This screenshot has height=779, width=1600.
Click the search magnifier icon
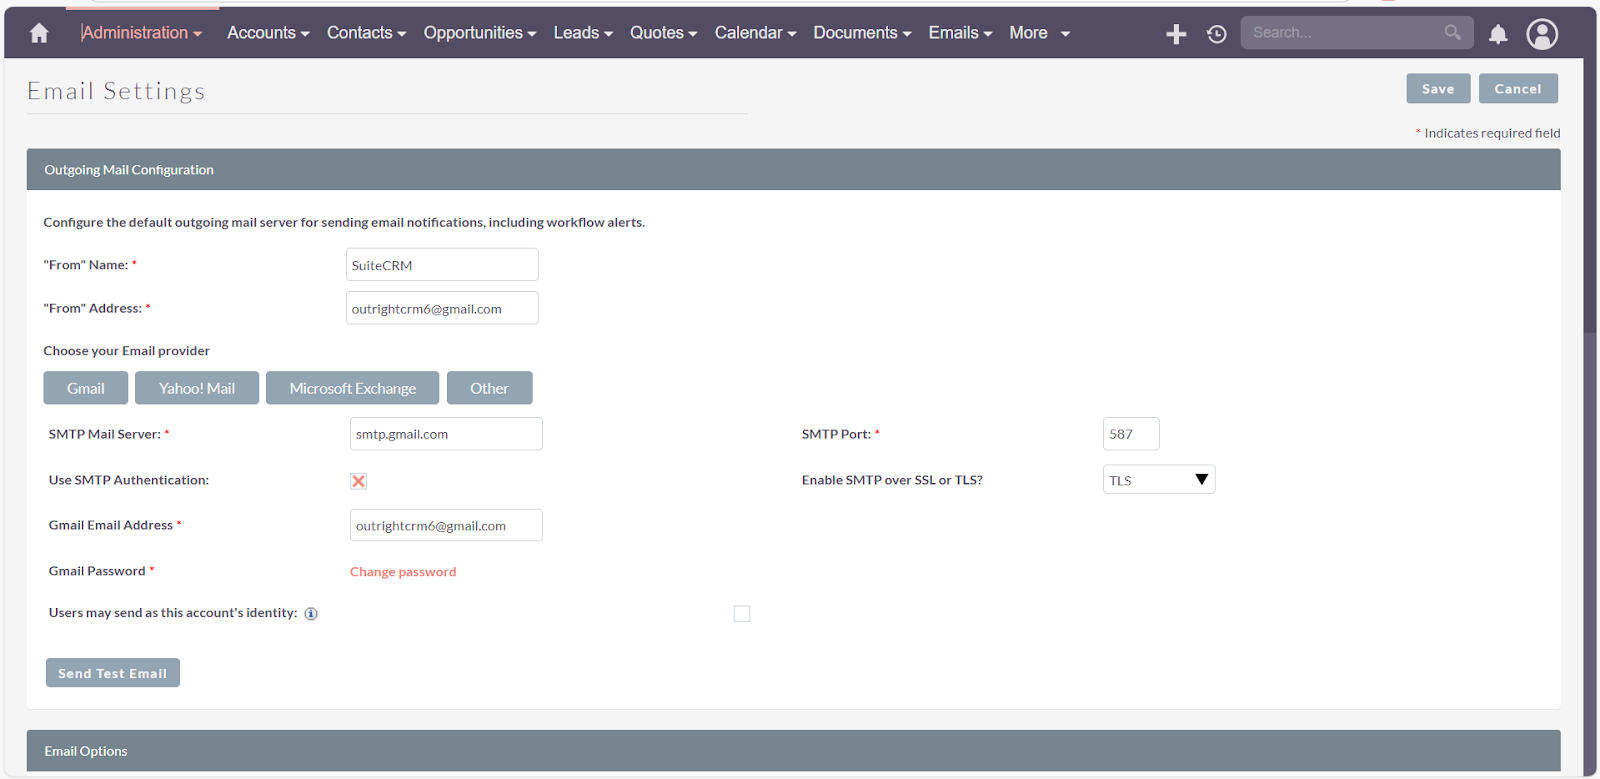pos(1452,33)
